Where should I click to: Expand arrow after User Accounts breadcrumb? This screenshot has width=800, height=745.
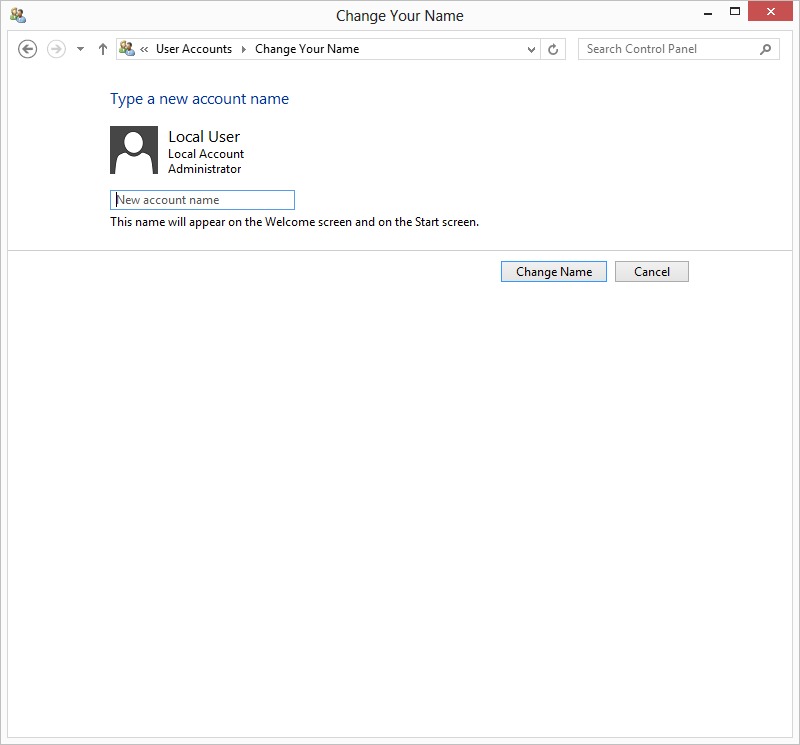pos(243,49)
